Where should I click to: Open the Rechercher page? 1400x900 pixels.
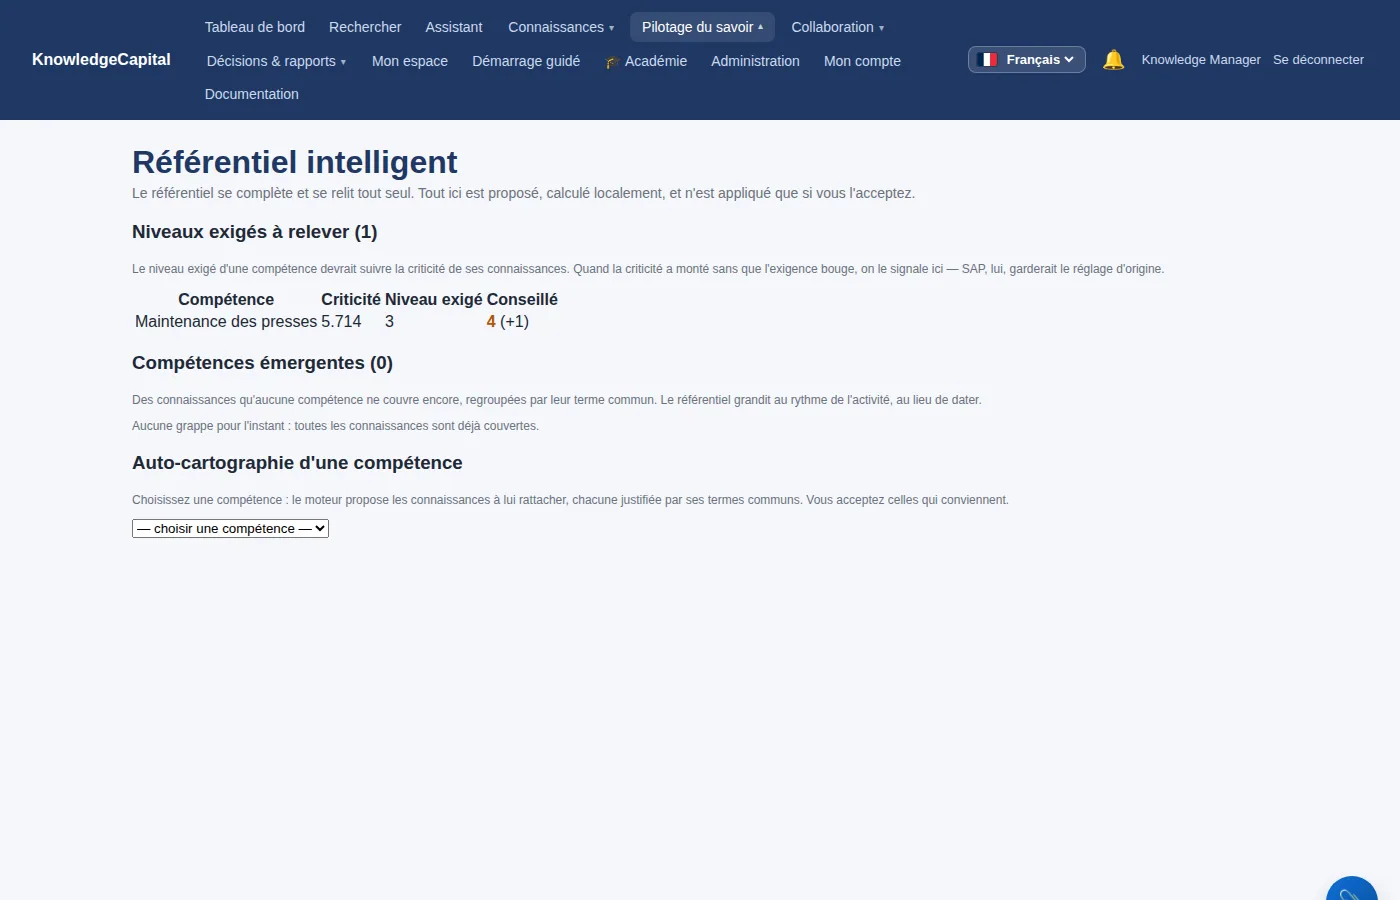click(365, 27)
